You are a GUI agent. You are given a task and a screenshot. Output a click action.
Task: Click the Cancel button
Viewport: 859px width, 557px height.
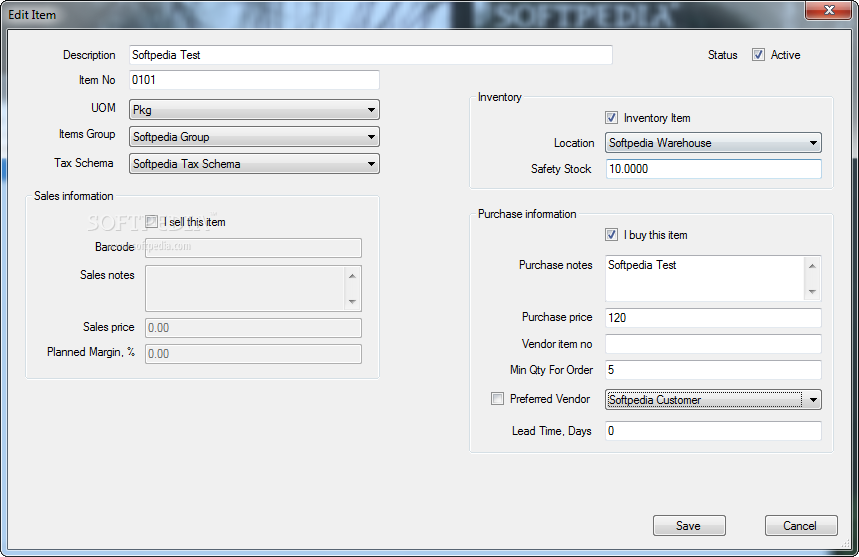[801, 526]
